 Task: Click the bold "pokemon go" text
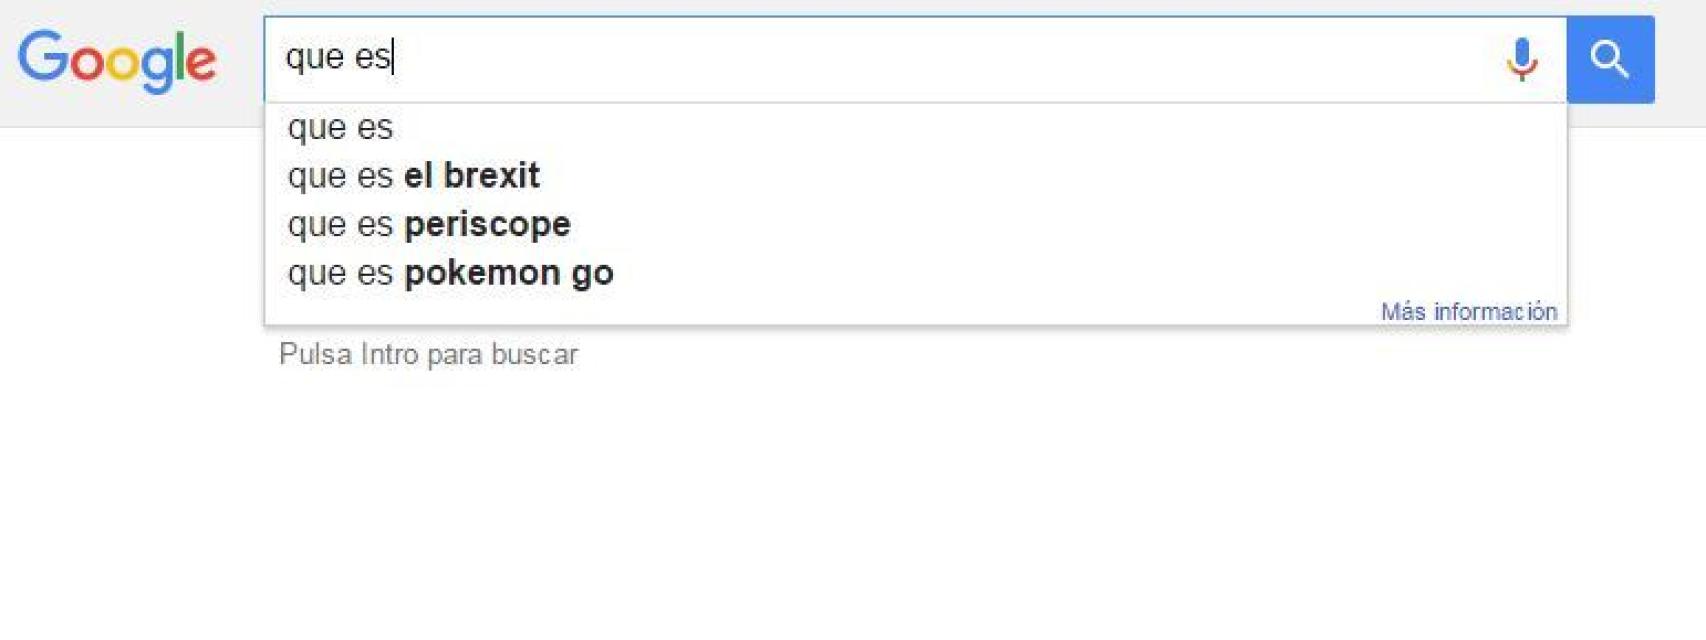(508, 273)
